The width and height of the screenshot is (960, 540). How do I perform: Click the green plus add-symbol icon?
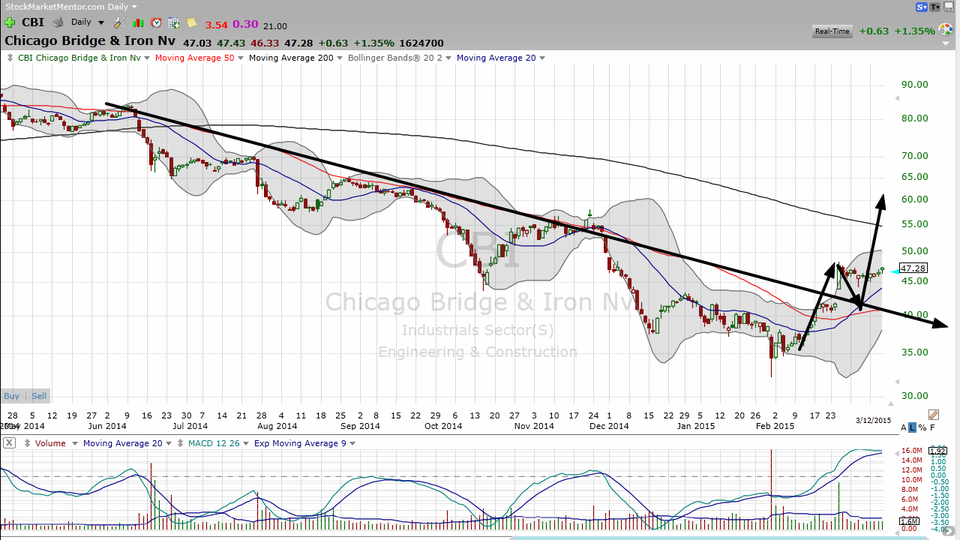(x=10, y=23)
